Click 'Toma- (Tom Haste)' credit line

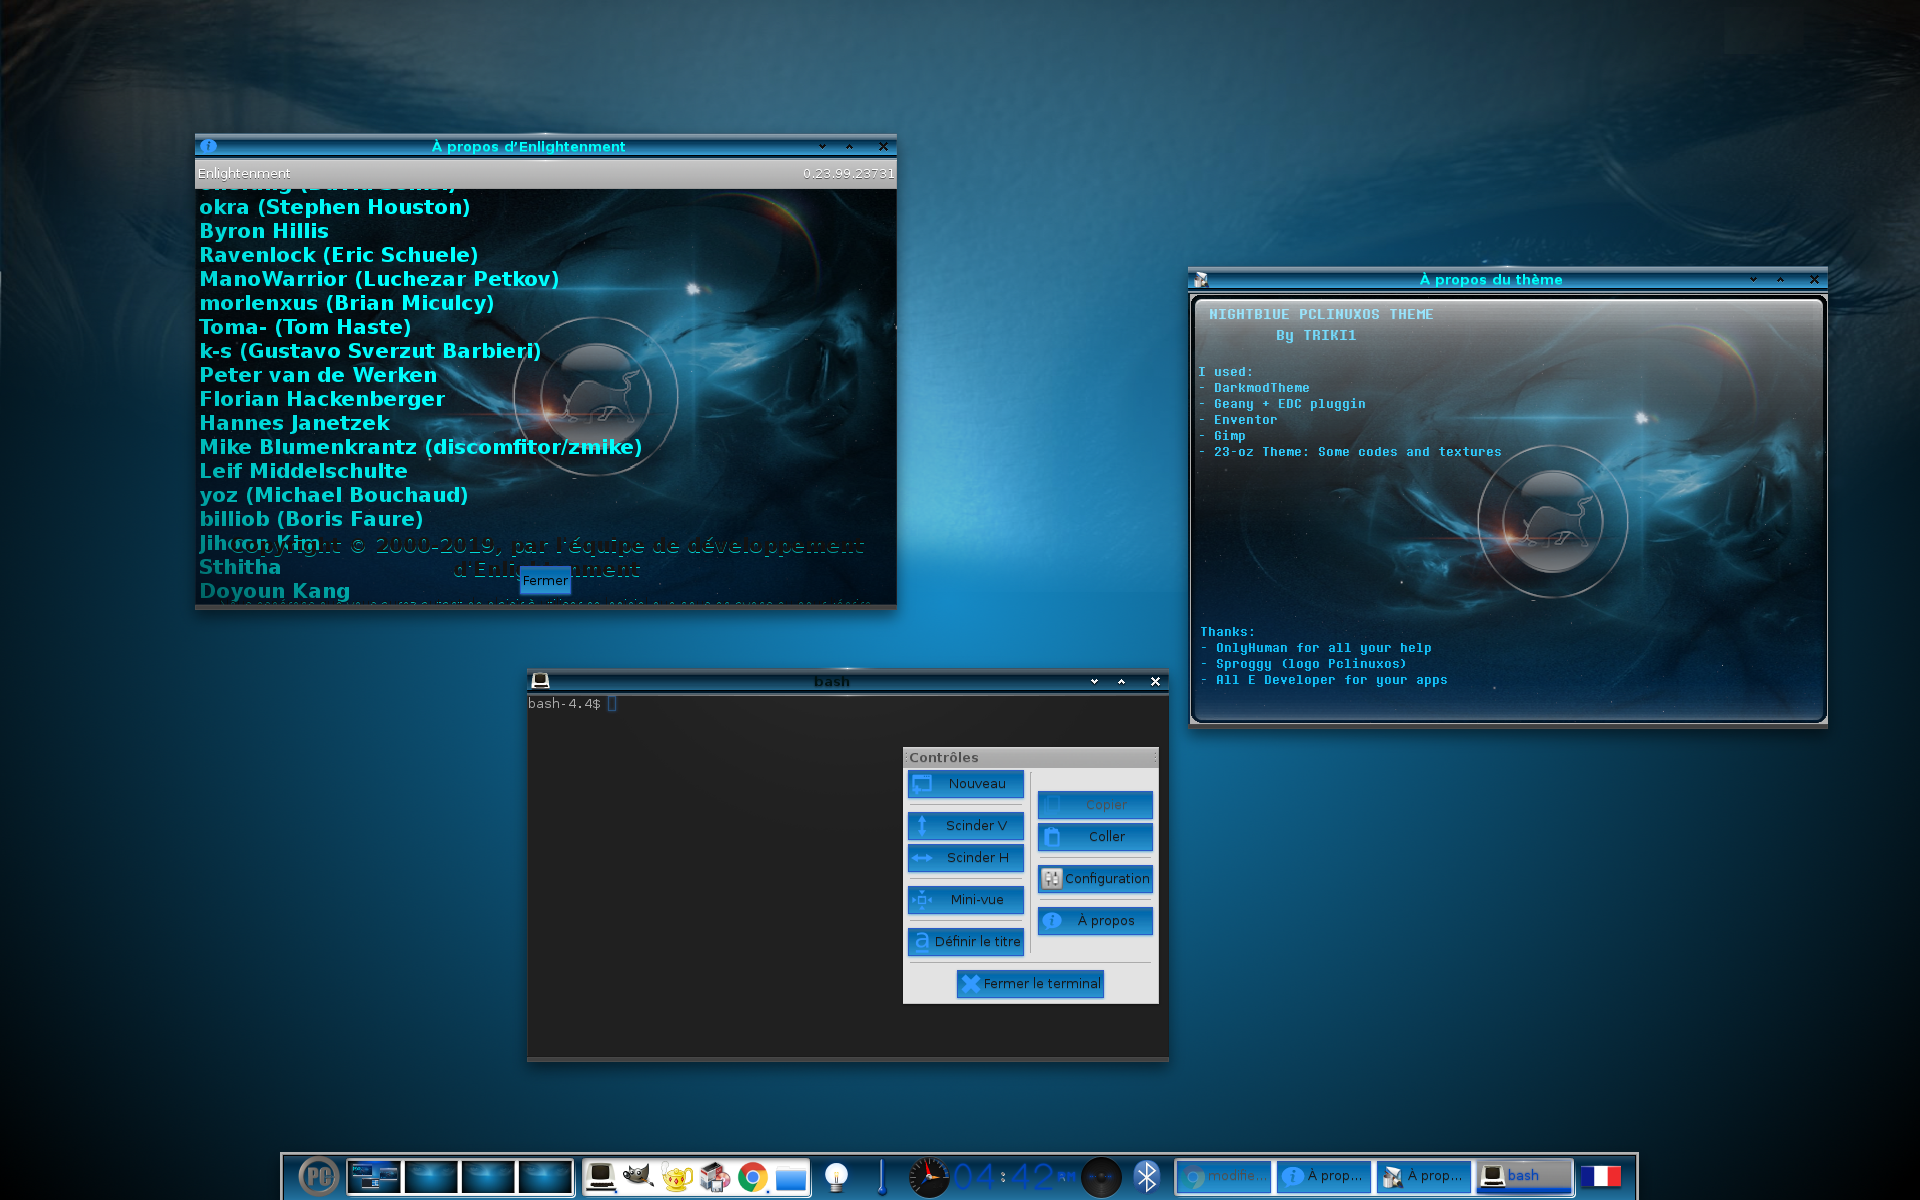(305, 327)
